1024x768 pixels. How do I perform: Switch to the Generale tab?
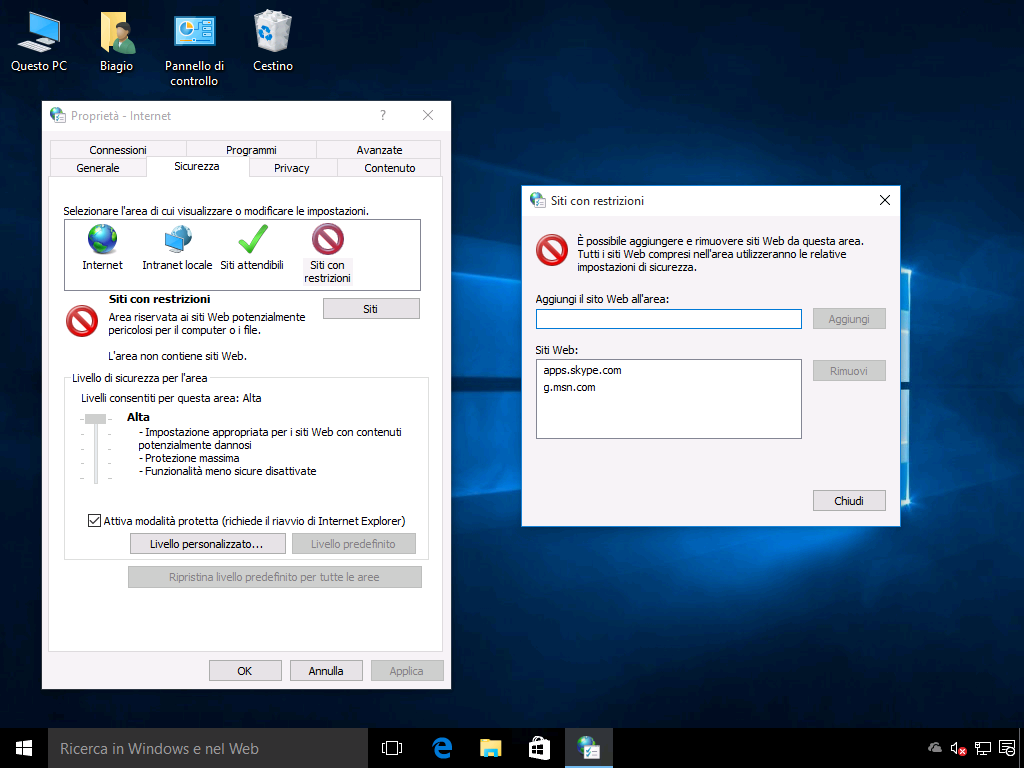coord(98,168)
